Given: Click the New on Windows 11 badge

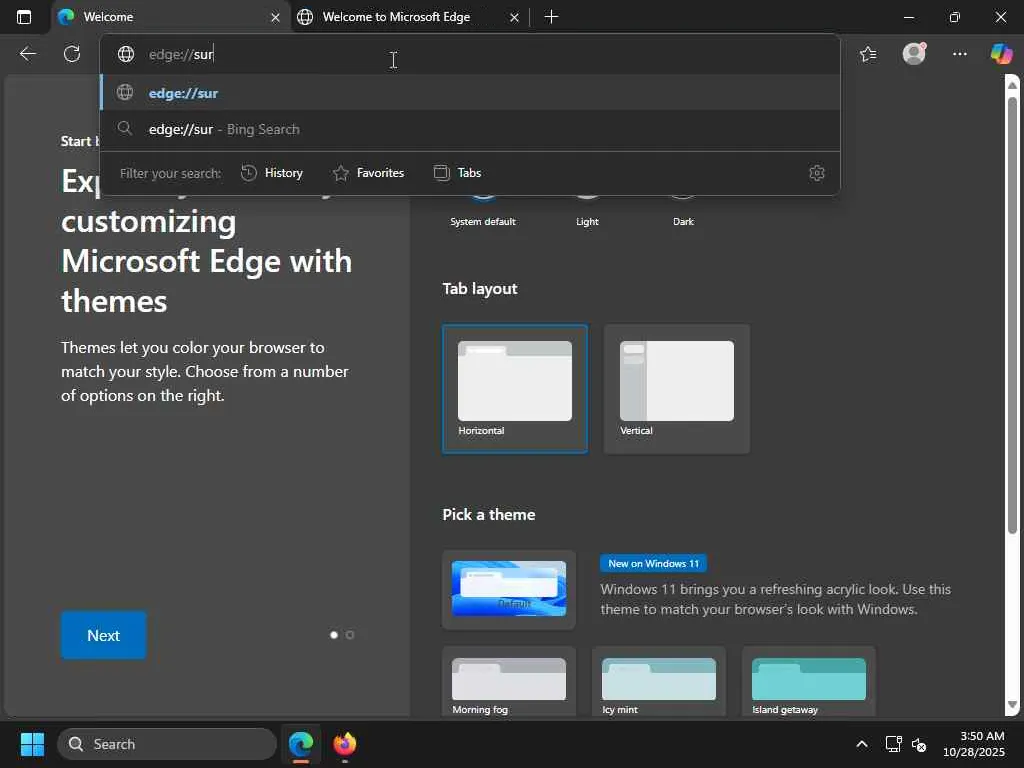Looking at the screenshot, I should pos(653,564).
